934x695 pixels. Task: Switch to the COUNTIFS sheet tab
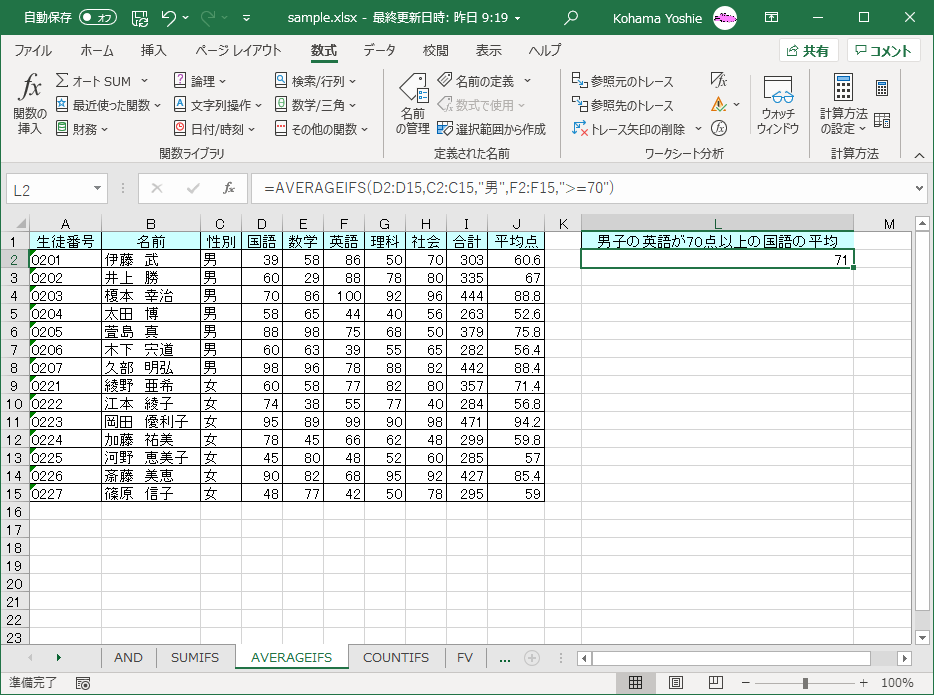click(x=396, y=657)
